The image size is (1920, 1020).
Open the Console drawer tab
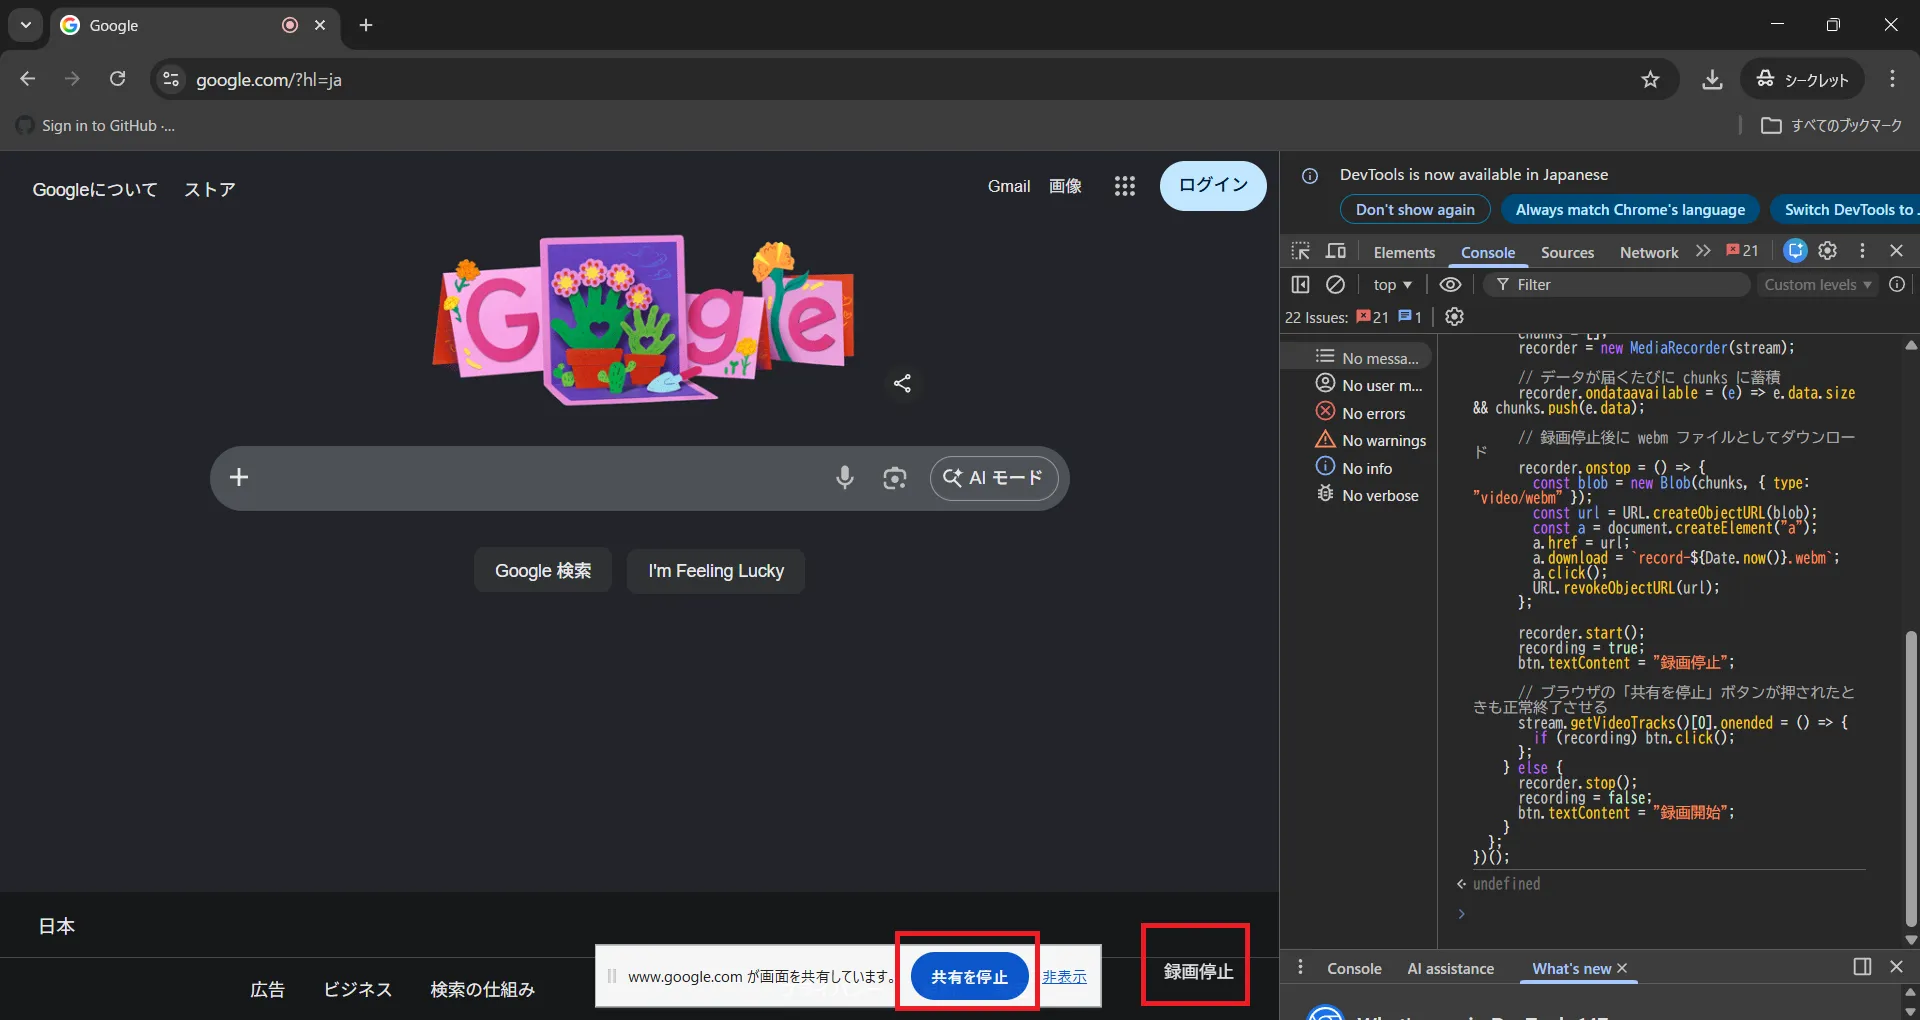(1354, 968)
